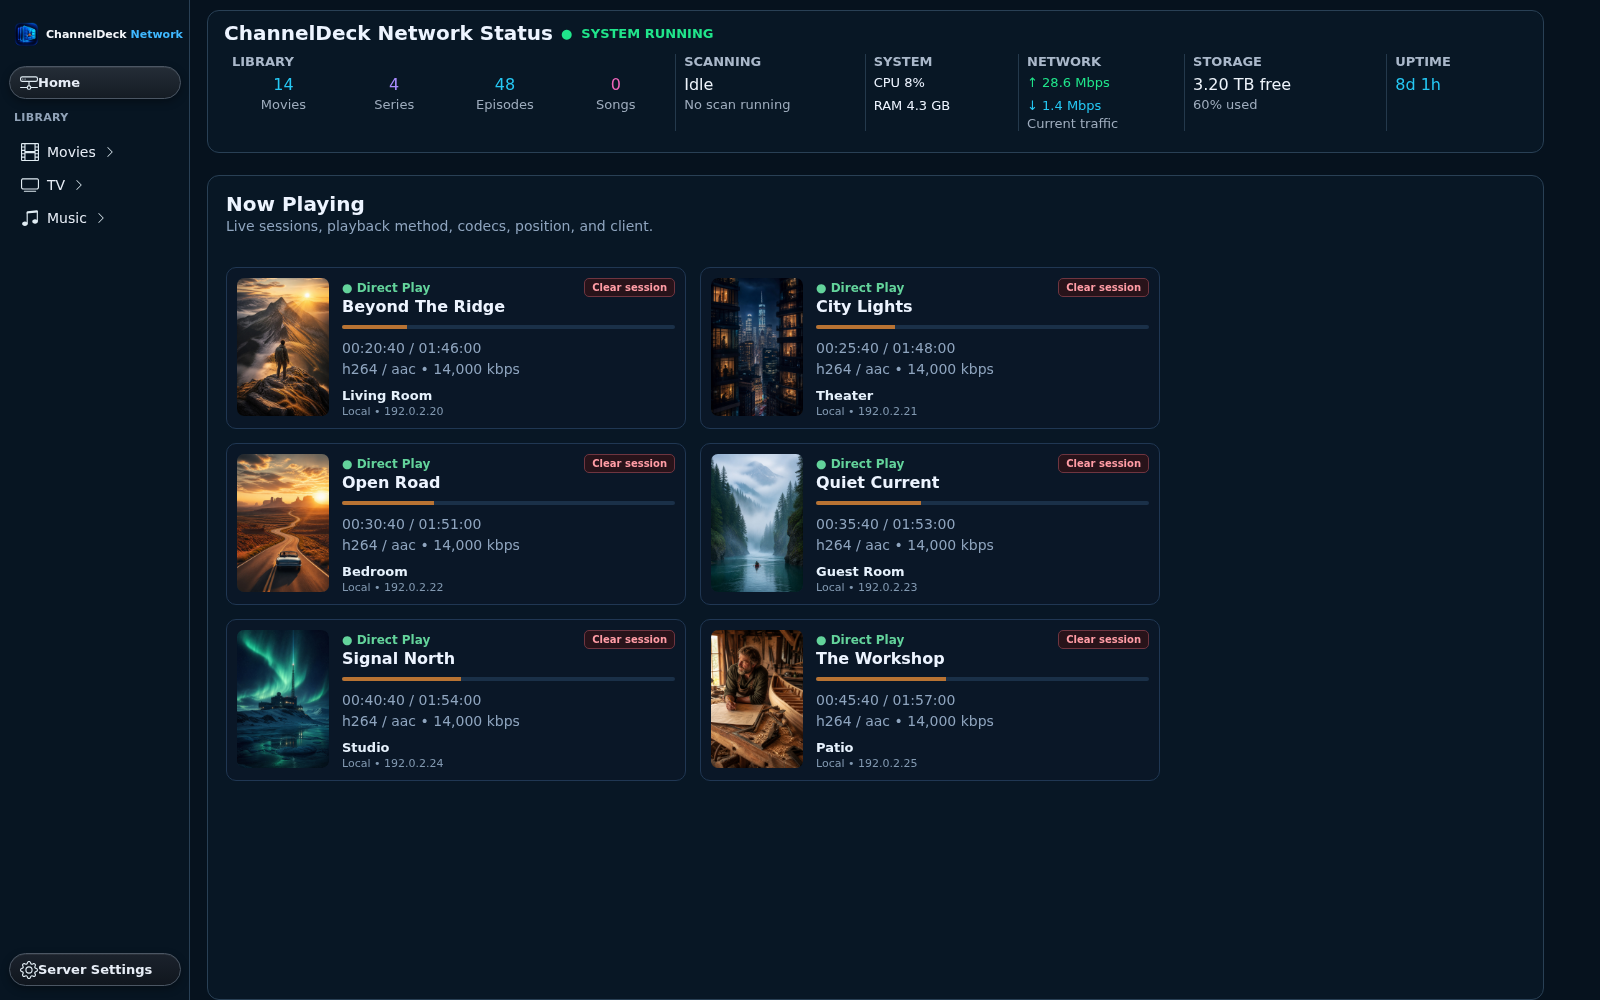Go to the Home page
Viewport: 1600px width, 1000px height.
click(x=95, y=83)
